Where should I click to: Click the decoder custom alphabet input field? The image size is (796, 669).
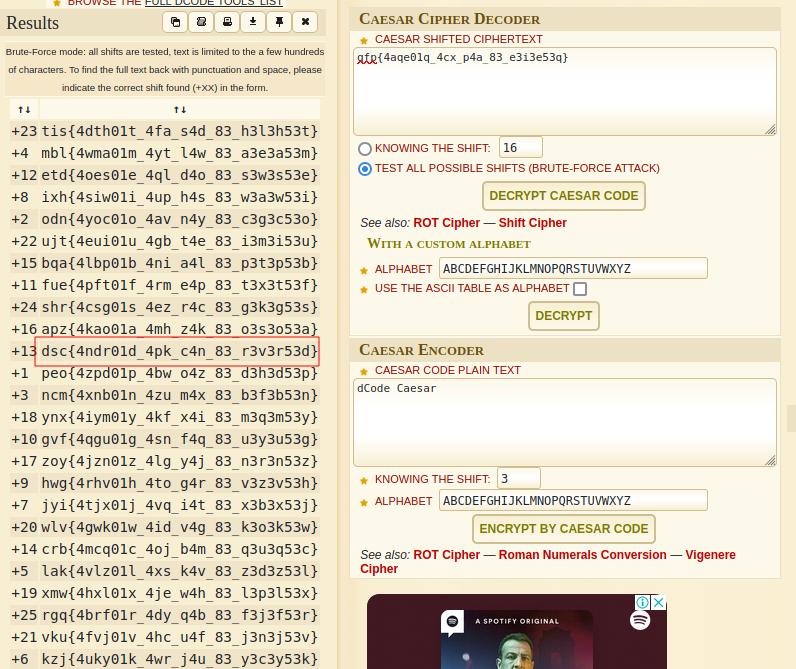573,268
